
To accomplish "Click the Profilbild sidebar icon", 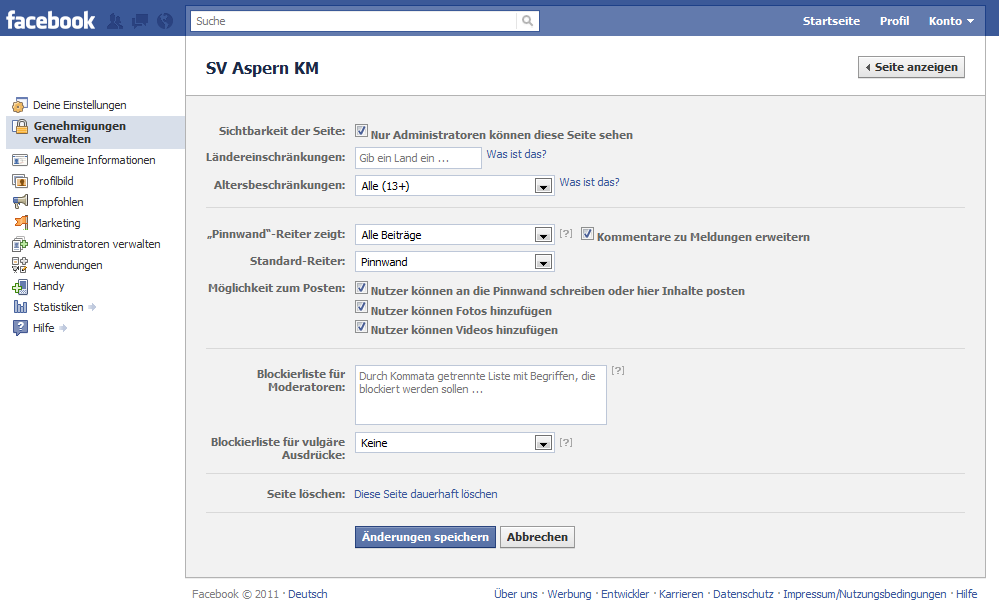I will coord(20,181).
